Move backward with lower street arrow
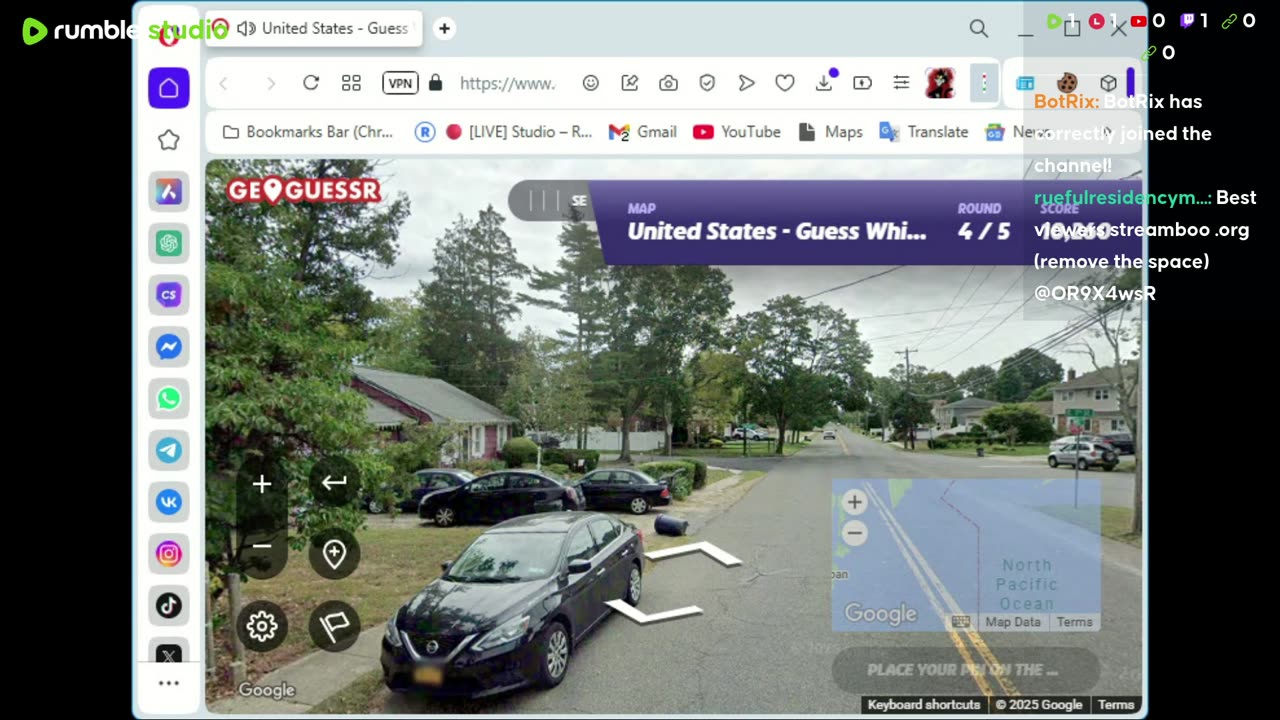The width and height of the screenshot is (1280, 720). click(x=655, y=611)
